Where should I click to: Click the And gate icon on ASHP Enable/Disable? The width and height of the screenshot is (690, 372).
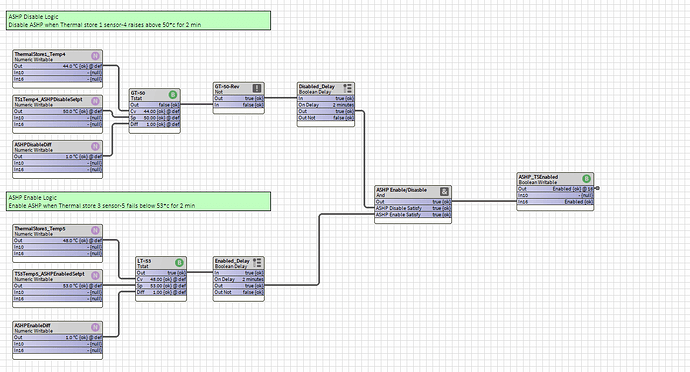coord(444,192)
